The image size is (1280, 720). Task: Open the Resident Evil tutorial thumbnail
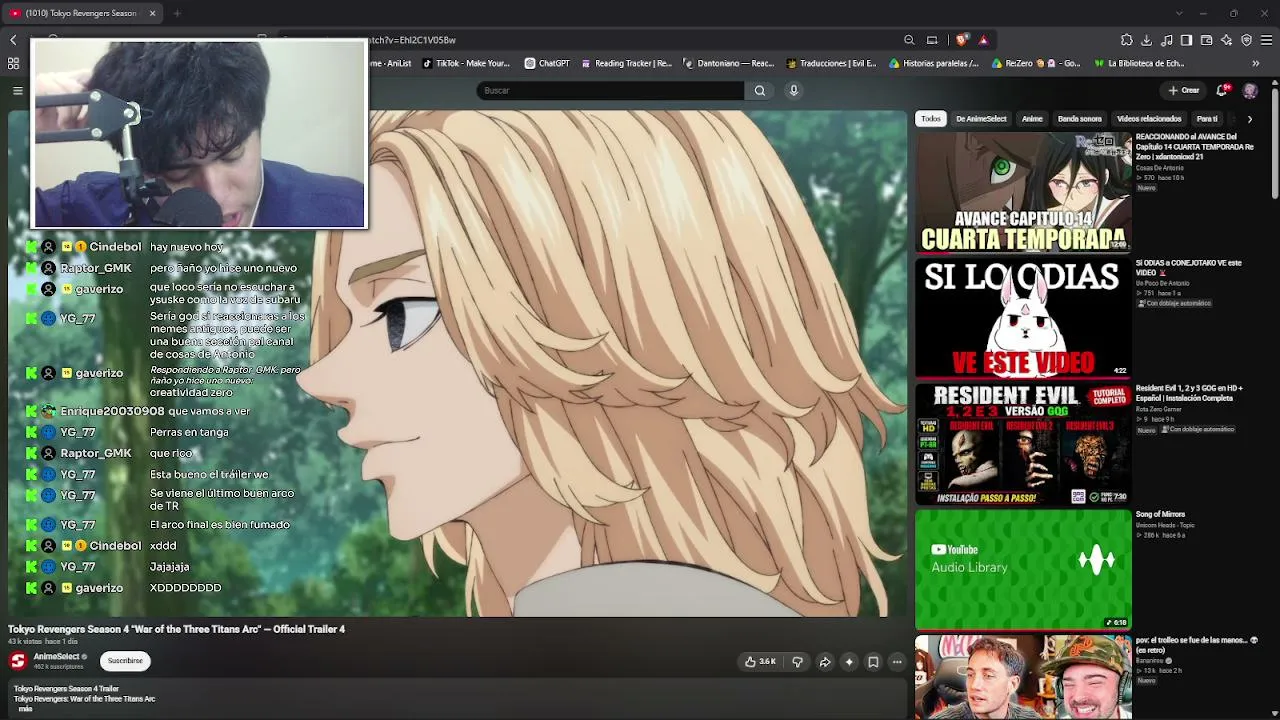coord(1023,444)
